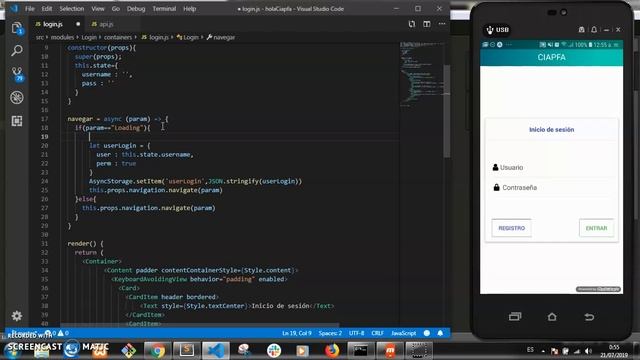Open the Manage gear in activity bar
The image size is (640, 360).
(17, 316)
